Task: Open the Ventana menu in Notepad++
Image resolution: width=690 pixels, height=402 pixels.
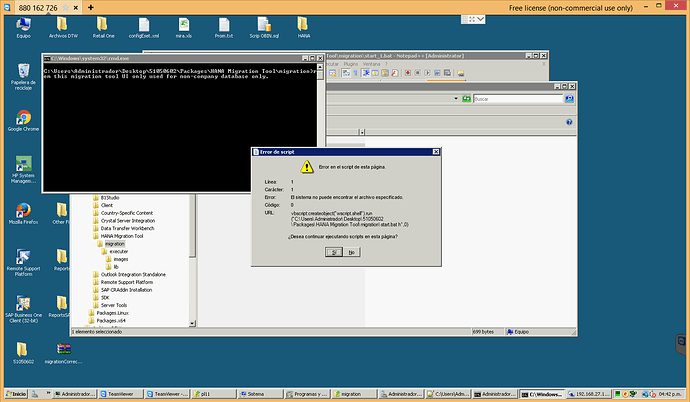Action: click(371, 64)
